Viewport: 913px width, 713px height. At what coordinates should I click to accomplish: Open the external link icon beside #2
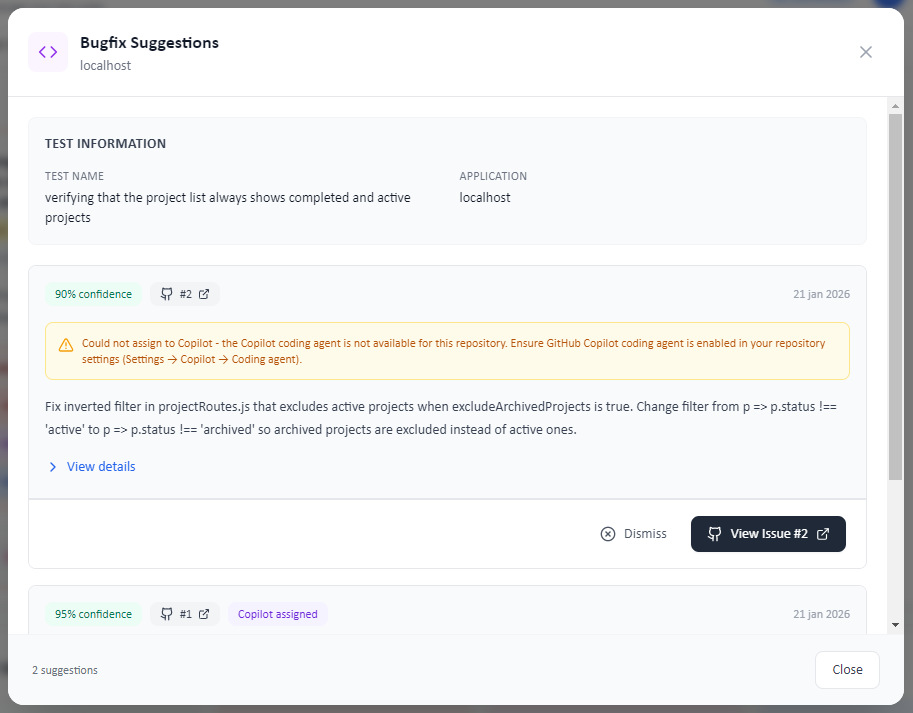[x=204, y=294]
